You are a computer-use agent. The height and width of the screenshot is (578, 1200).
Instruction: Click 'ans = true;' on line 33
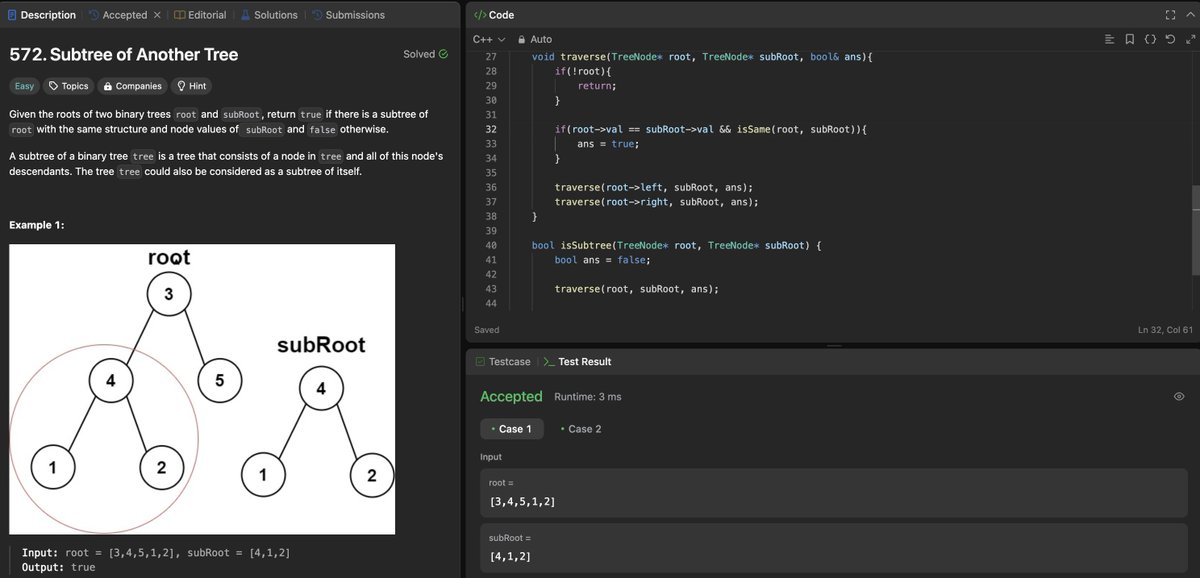point(608,144)
